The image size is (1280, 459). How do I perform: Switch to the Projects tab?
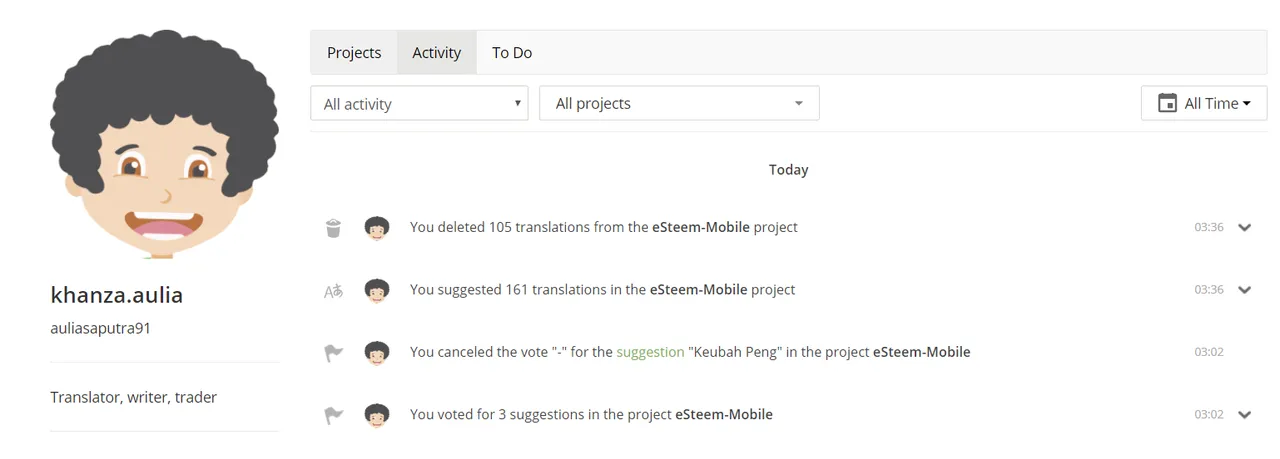354,52
